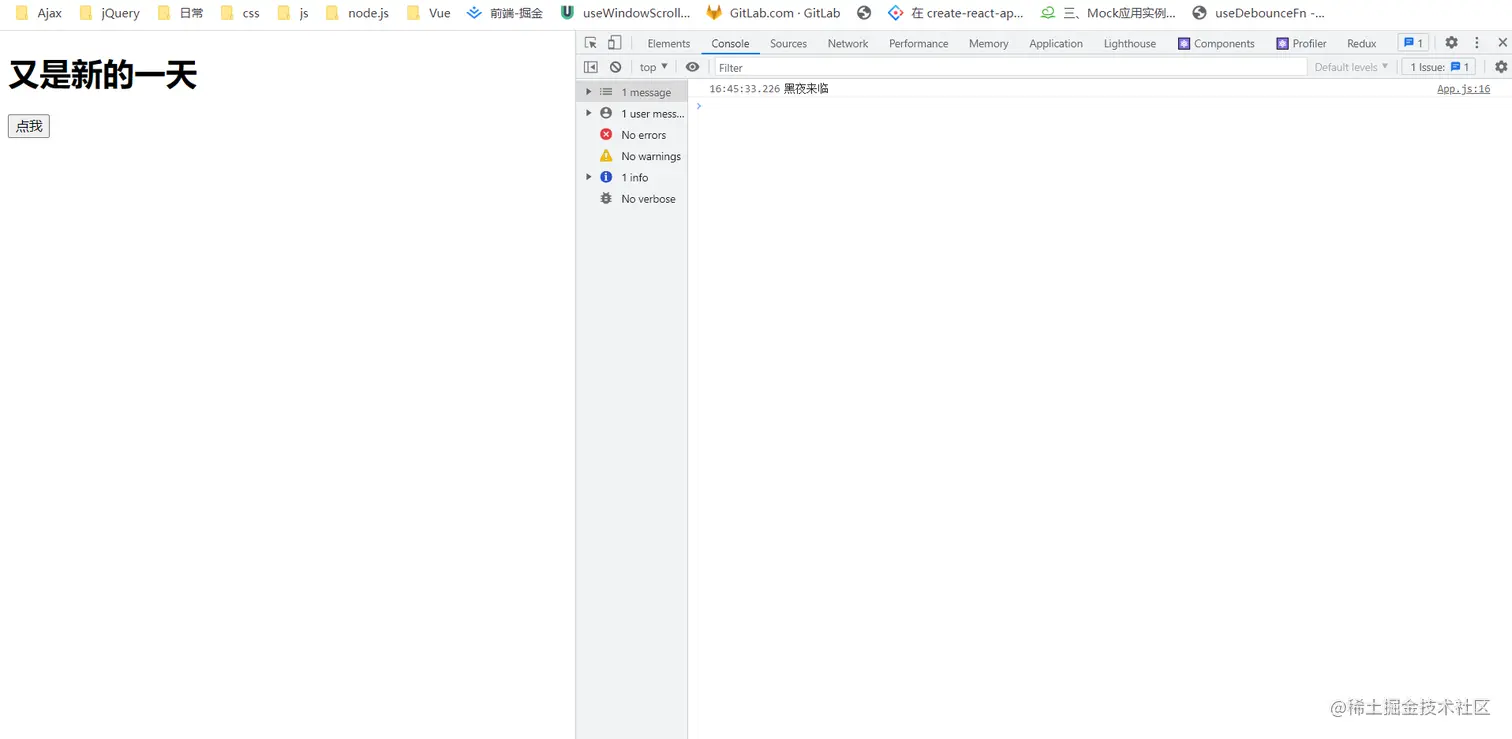This screenshot has width=1512, height=739.
Task: Open the Default levels dropdown
Action: (x=1351, y=67)
